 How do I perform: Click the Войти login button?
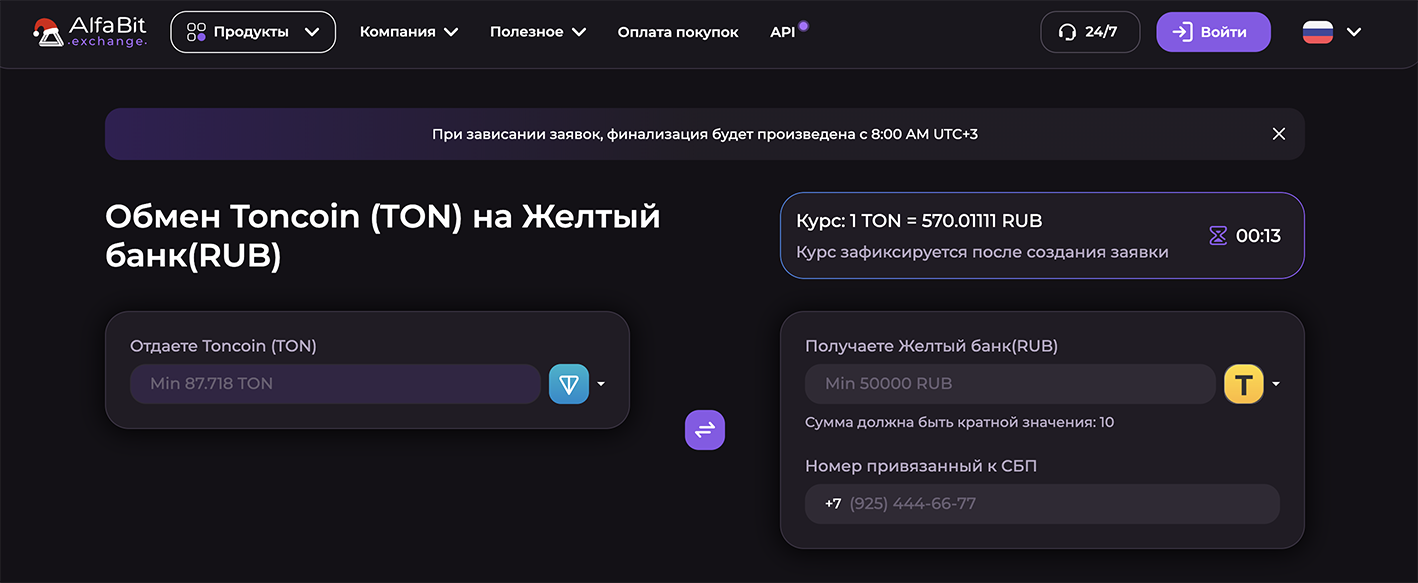pos(1214,32)
